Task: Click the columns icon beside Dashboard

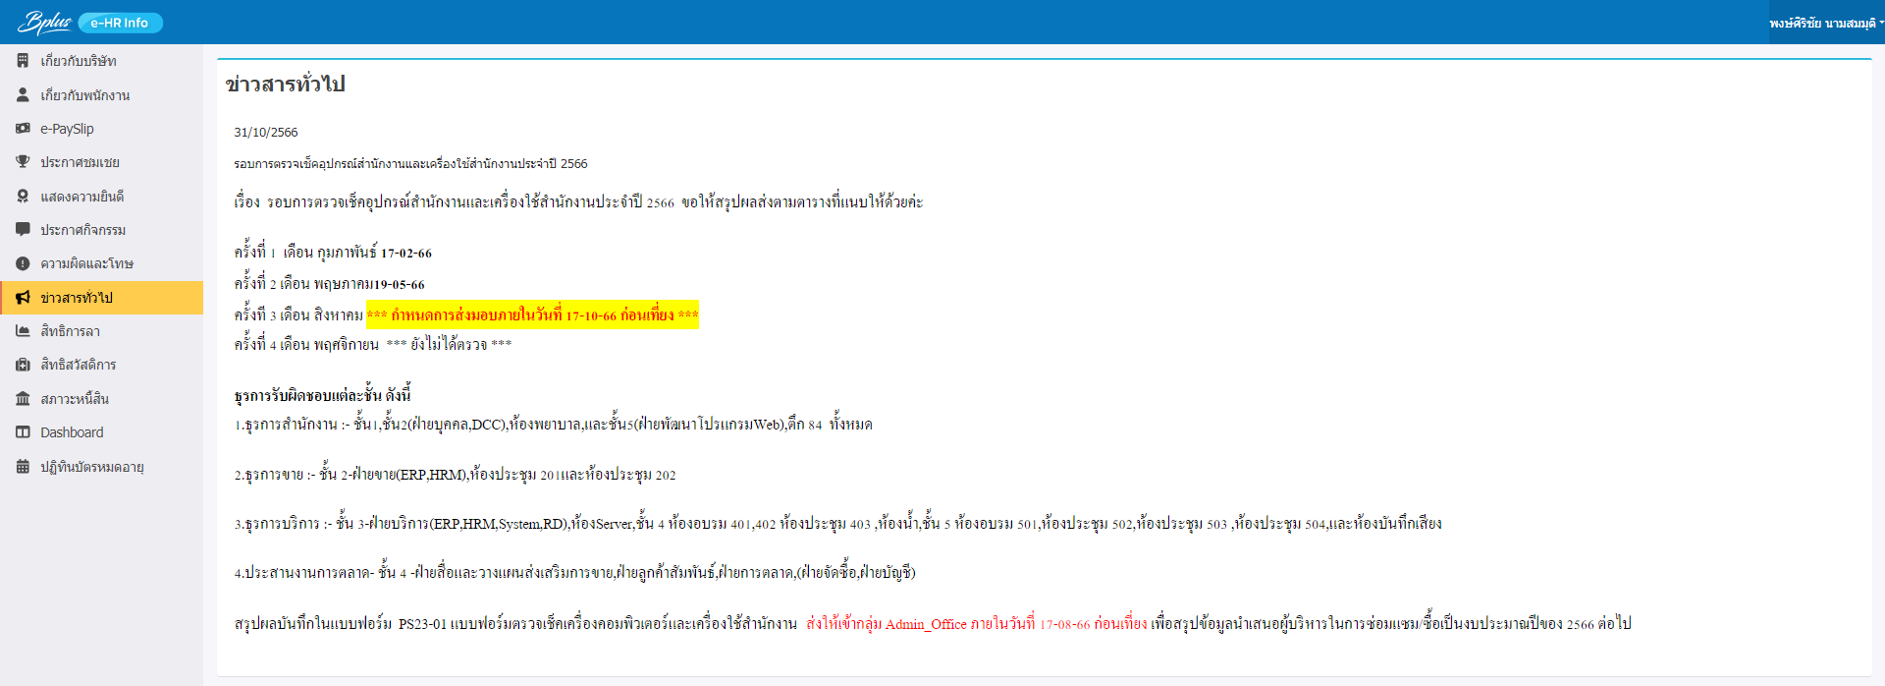Action: click(23, 432)
